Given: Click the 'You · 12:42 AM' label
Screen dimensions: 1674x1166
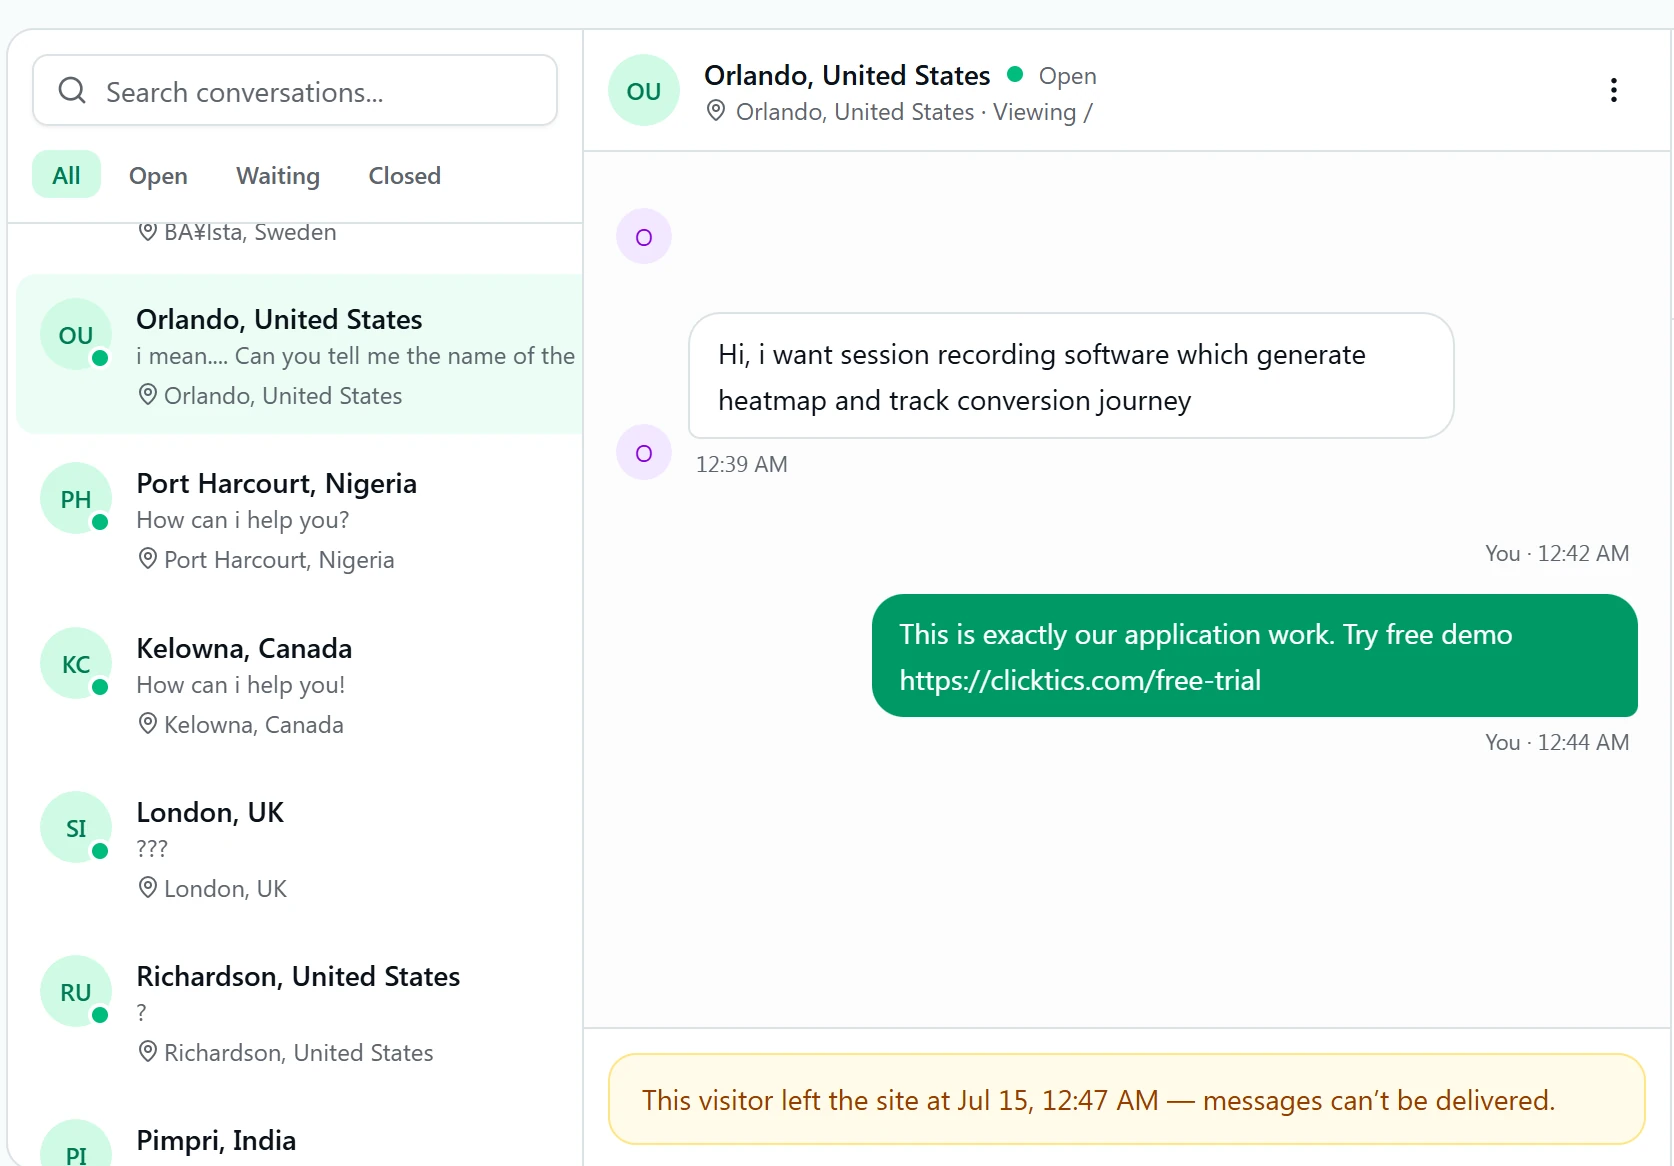Looking at the screenshot, I should (x=1557, y=553).
